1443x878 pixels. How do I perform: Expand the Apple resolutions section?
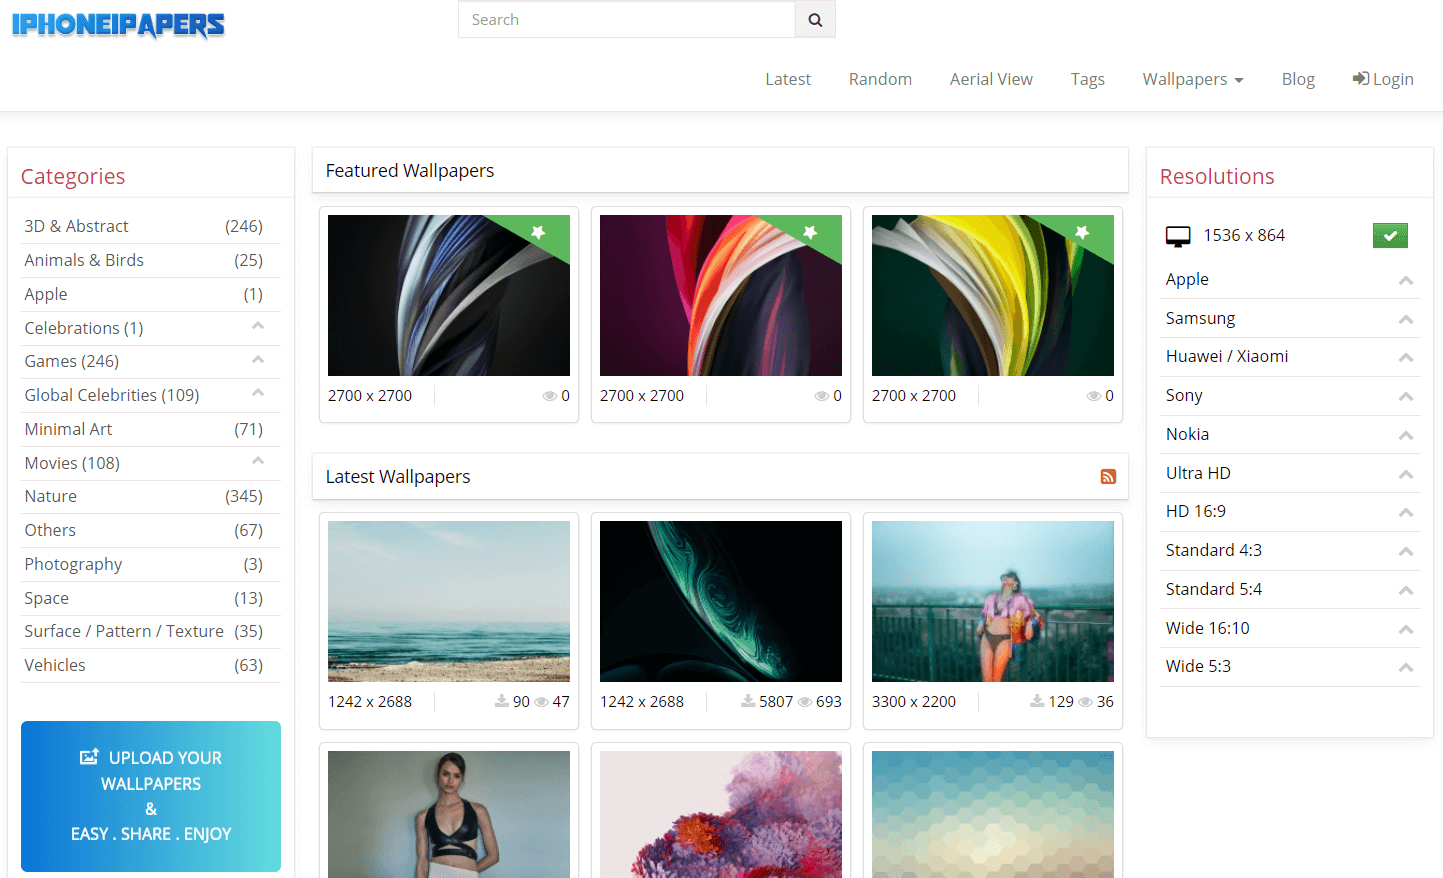(1406, 280)
